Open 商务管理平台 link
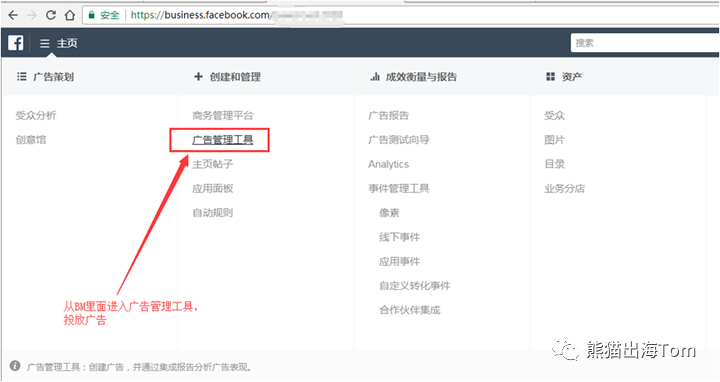This screenshot has height=382, width=720. point(223,115)
